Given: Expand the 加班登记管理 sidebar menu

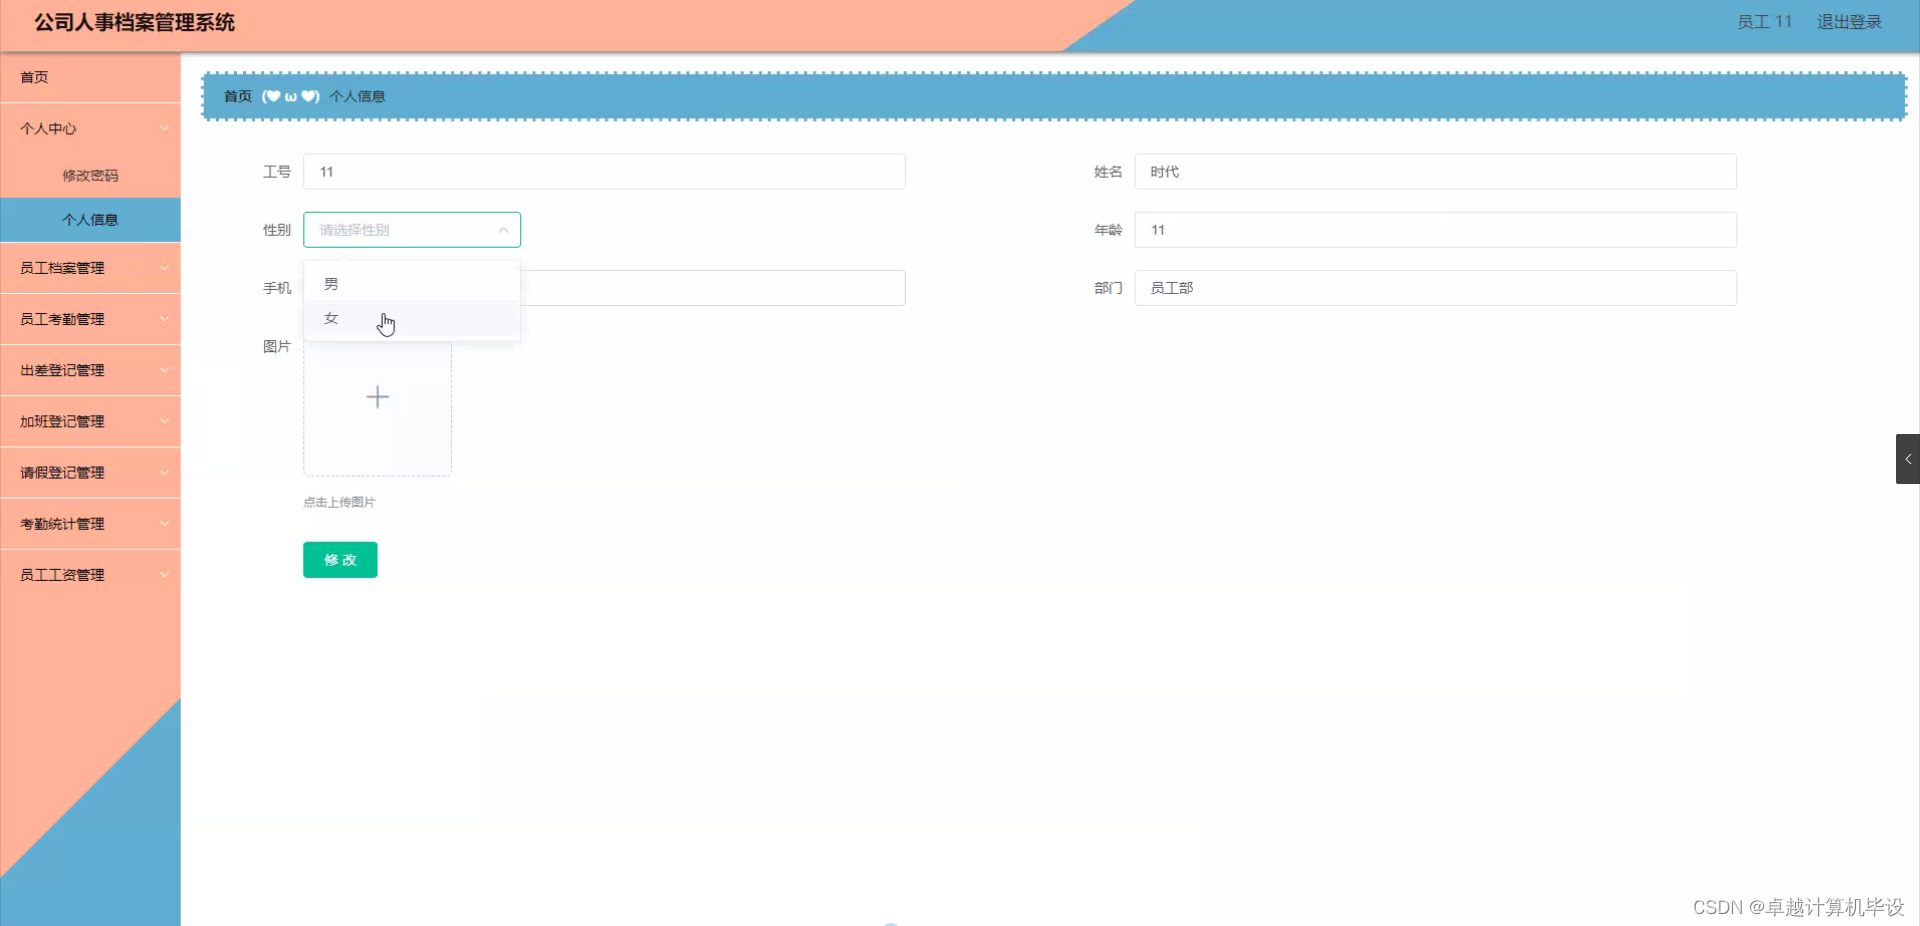Looking at the screenshot, I should coord(90,421).
